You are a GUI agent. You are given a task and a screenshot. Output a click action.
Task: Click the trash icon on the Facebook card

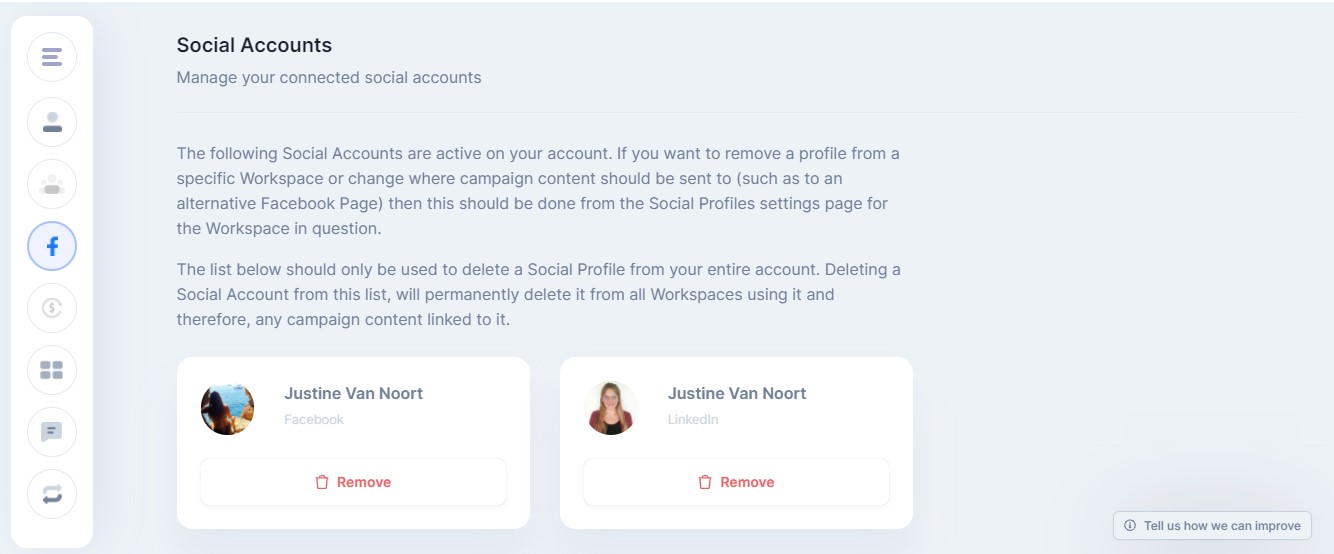tap(322, 482)
